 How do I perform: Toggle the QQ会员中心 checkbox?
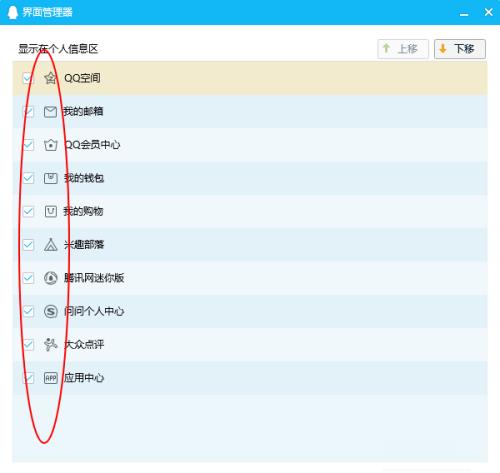[x=28, y=145]
